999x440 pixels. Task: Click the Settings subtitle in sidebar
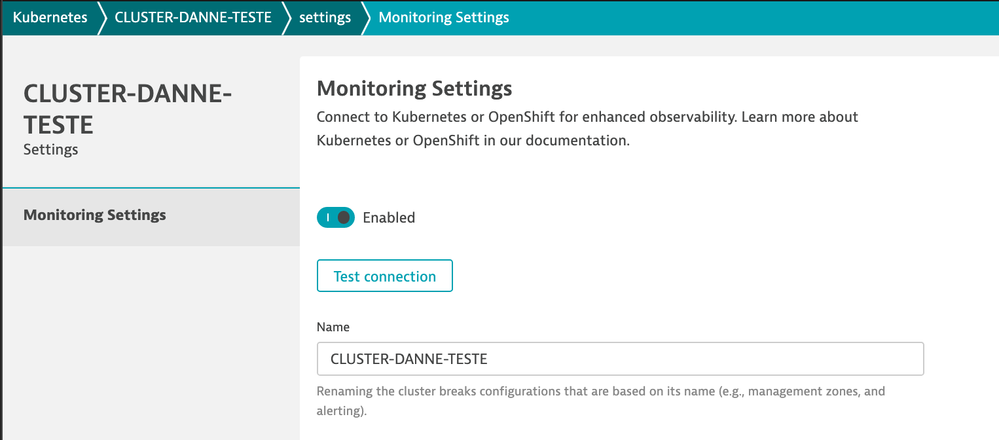[50, 150]
